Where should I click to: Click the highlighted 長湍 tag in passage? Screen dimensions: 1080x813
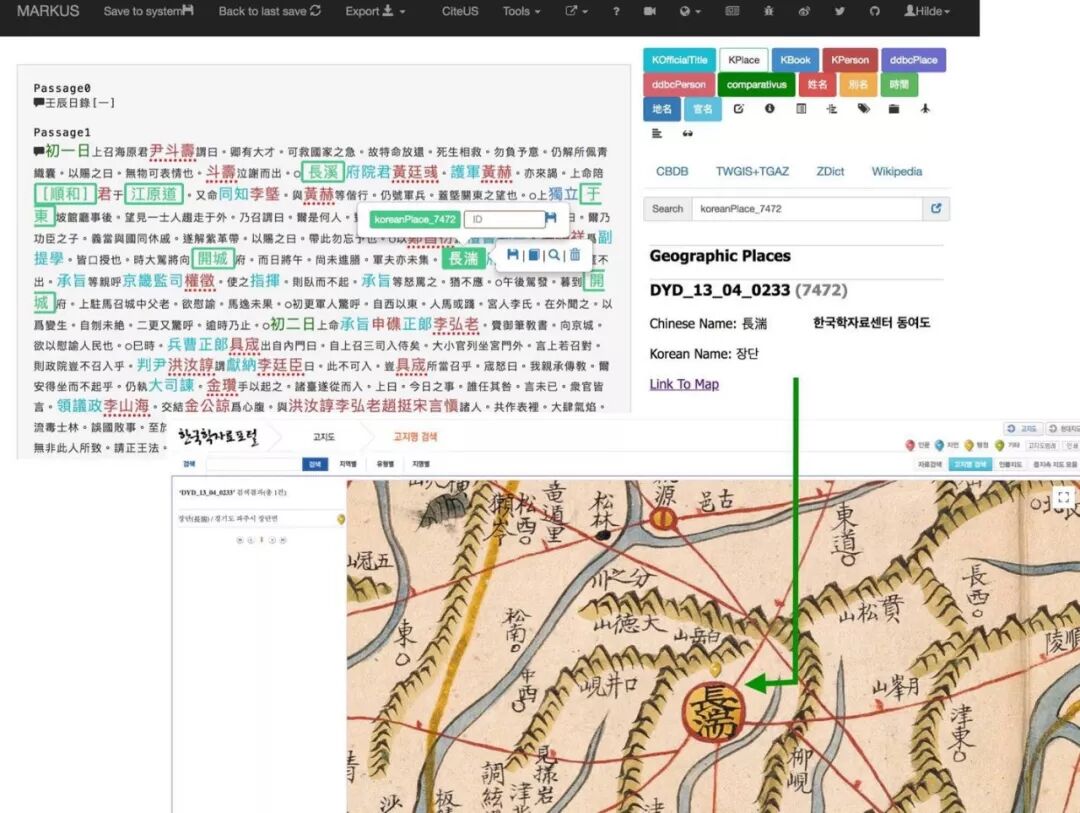[x=464, y=258]
